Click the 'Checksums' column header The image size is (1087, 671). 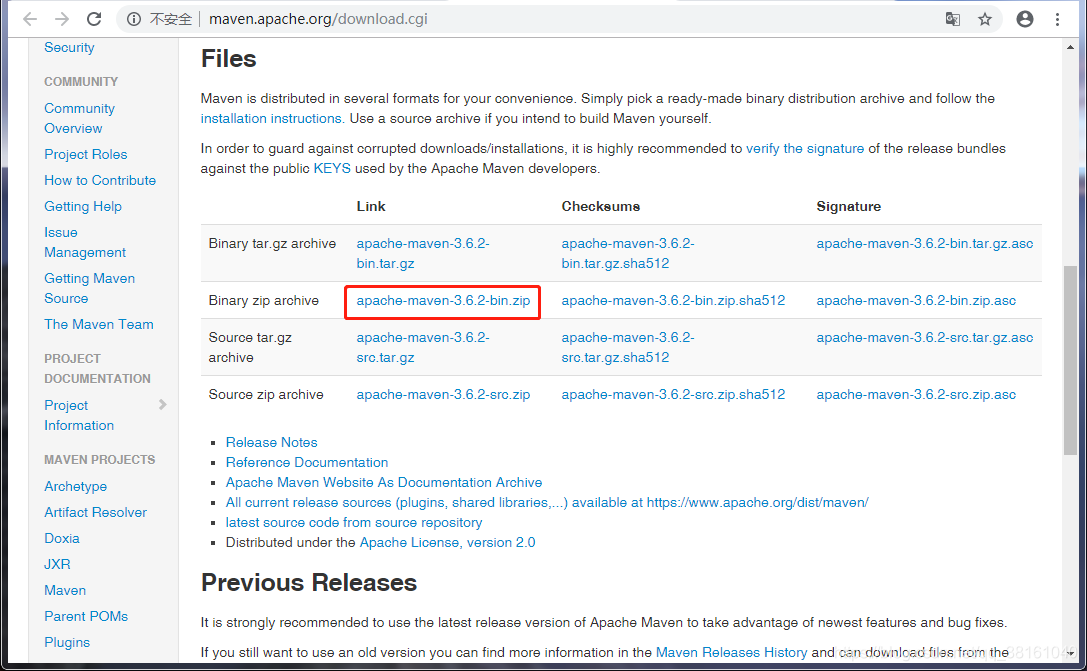(600, 207)
